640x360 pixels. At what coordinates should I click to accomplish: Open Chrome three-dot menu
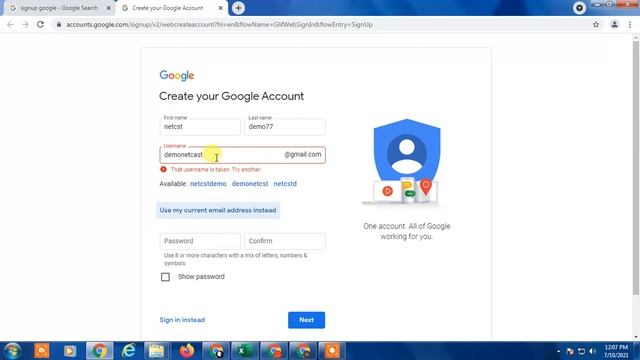pyautogui.click(x=630, y=24)
